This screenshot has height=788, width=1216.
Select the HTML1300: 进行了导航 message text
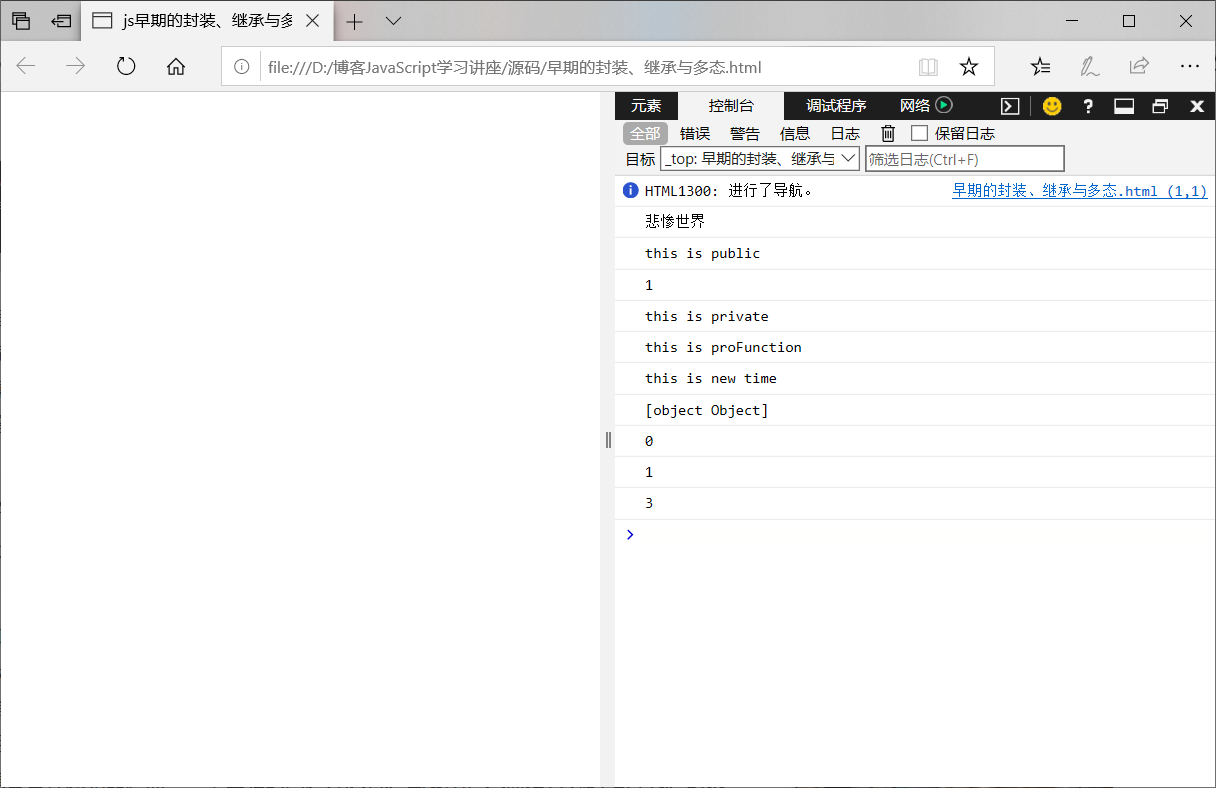[729, 191]
